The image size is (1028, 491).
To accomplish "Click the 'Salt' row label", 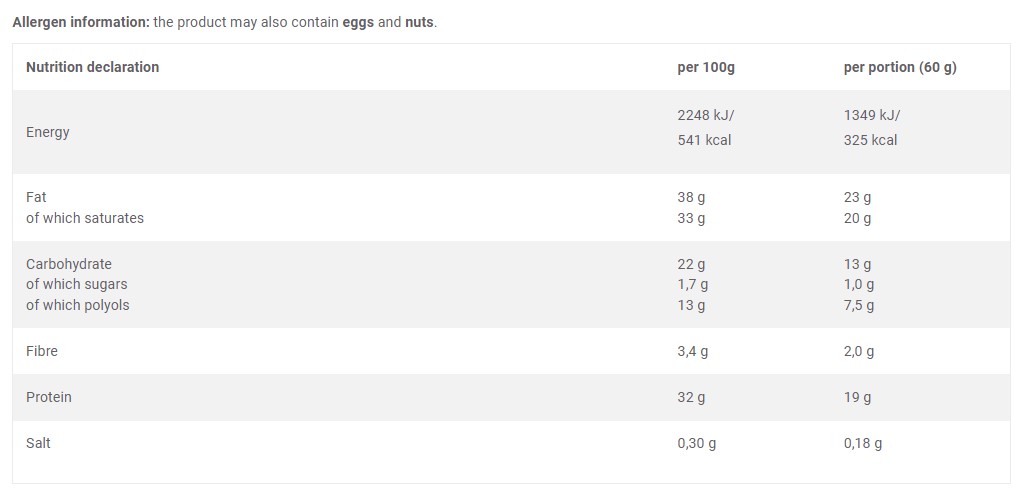I will coord(38,442).
